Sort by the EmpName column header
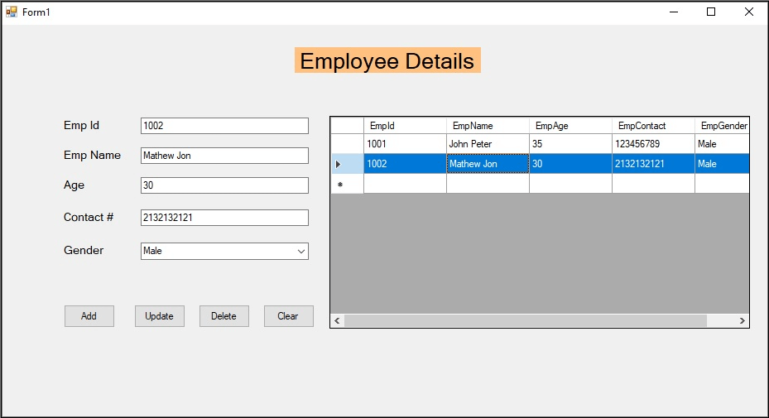The height and width of the screenshot is (418, 769). click(x=488, y=126)
